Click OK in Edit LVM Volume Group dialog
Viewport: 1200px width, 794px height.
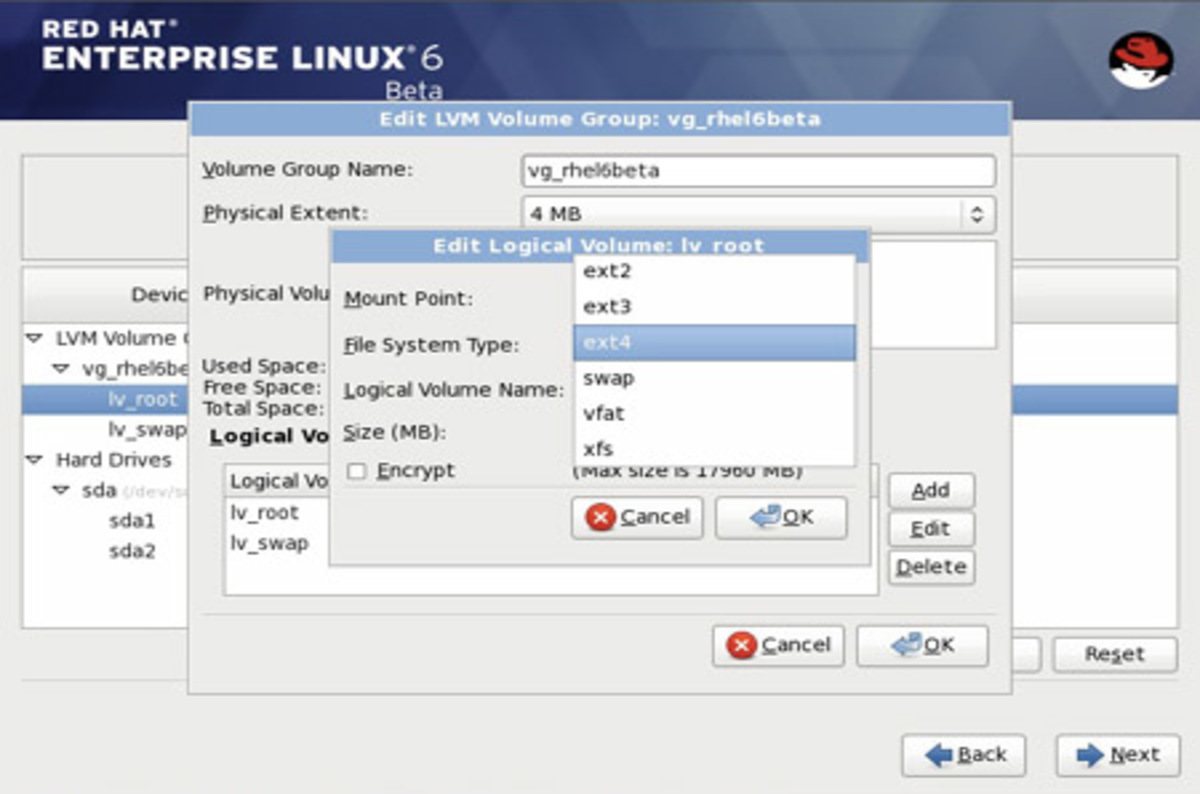922,646
